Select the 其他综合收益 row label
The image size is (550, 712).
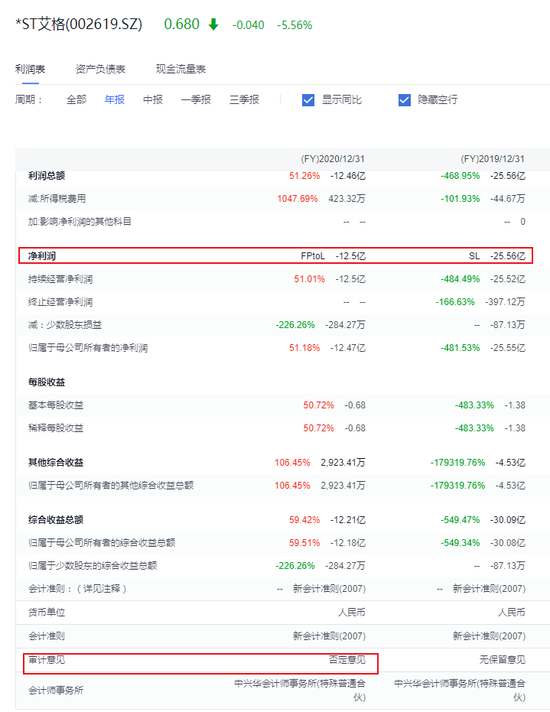pyautogui.click(x=56, y=462)
